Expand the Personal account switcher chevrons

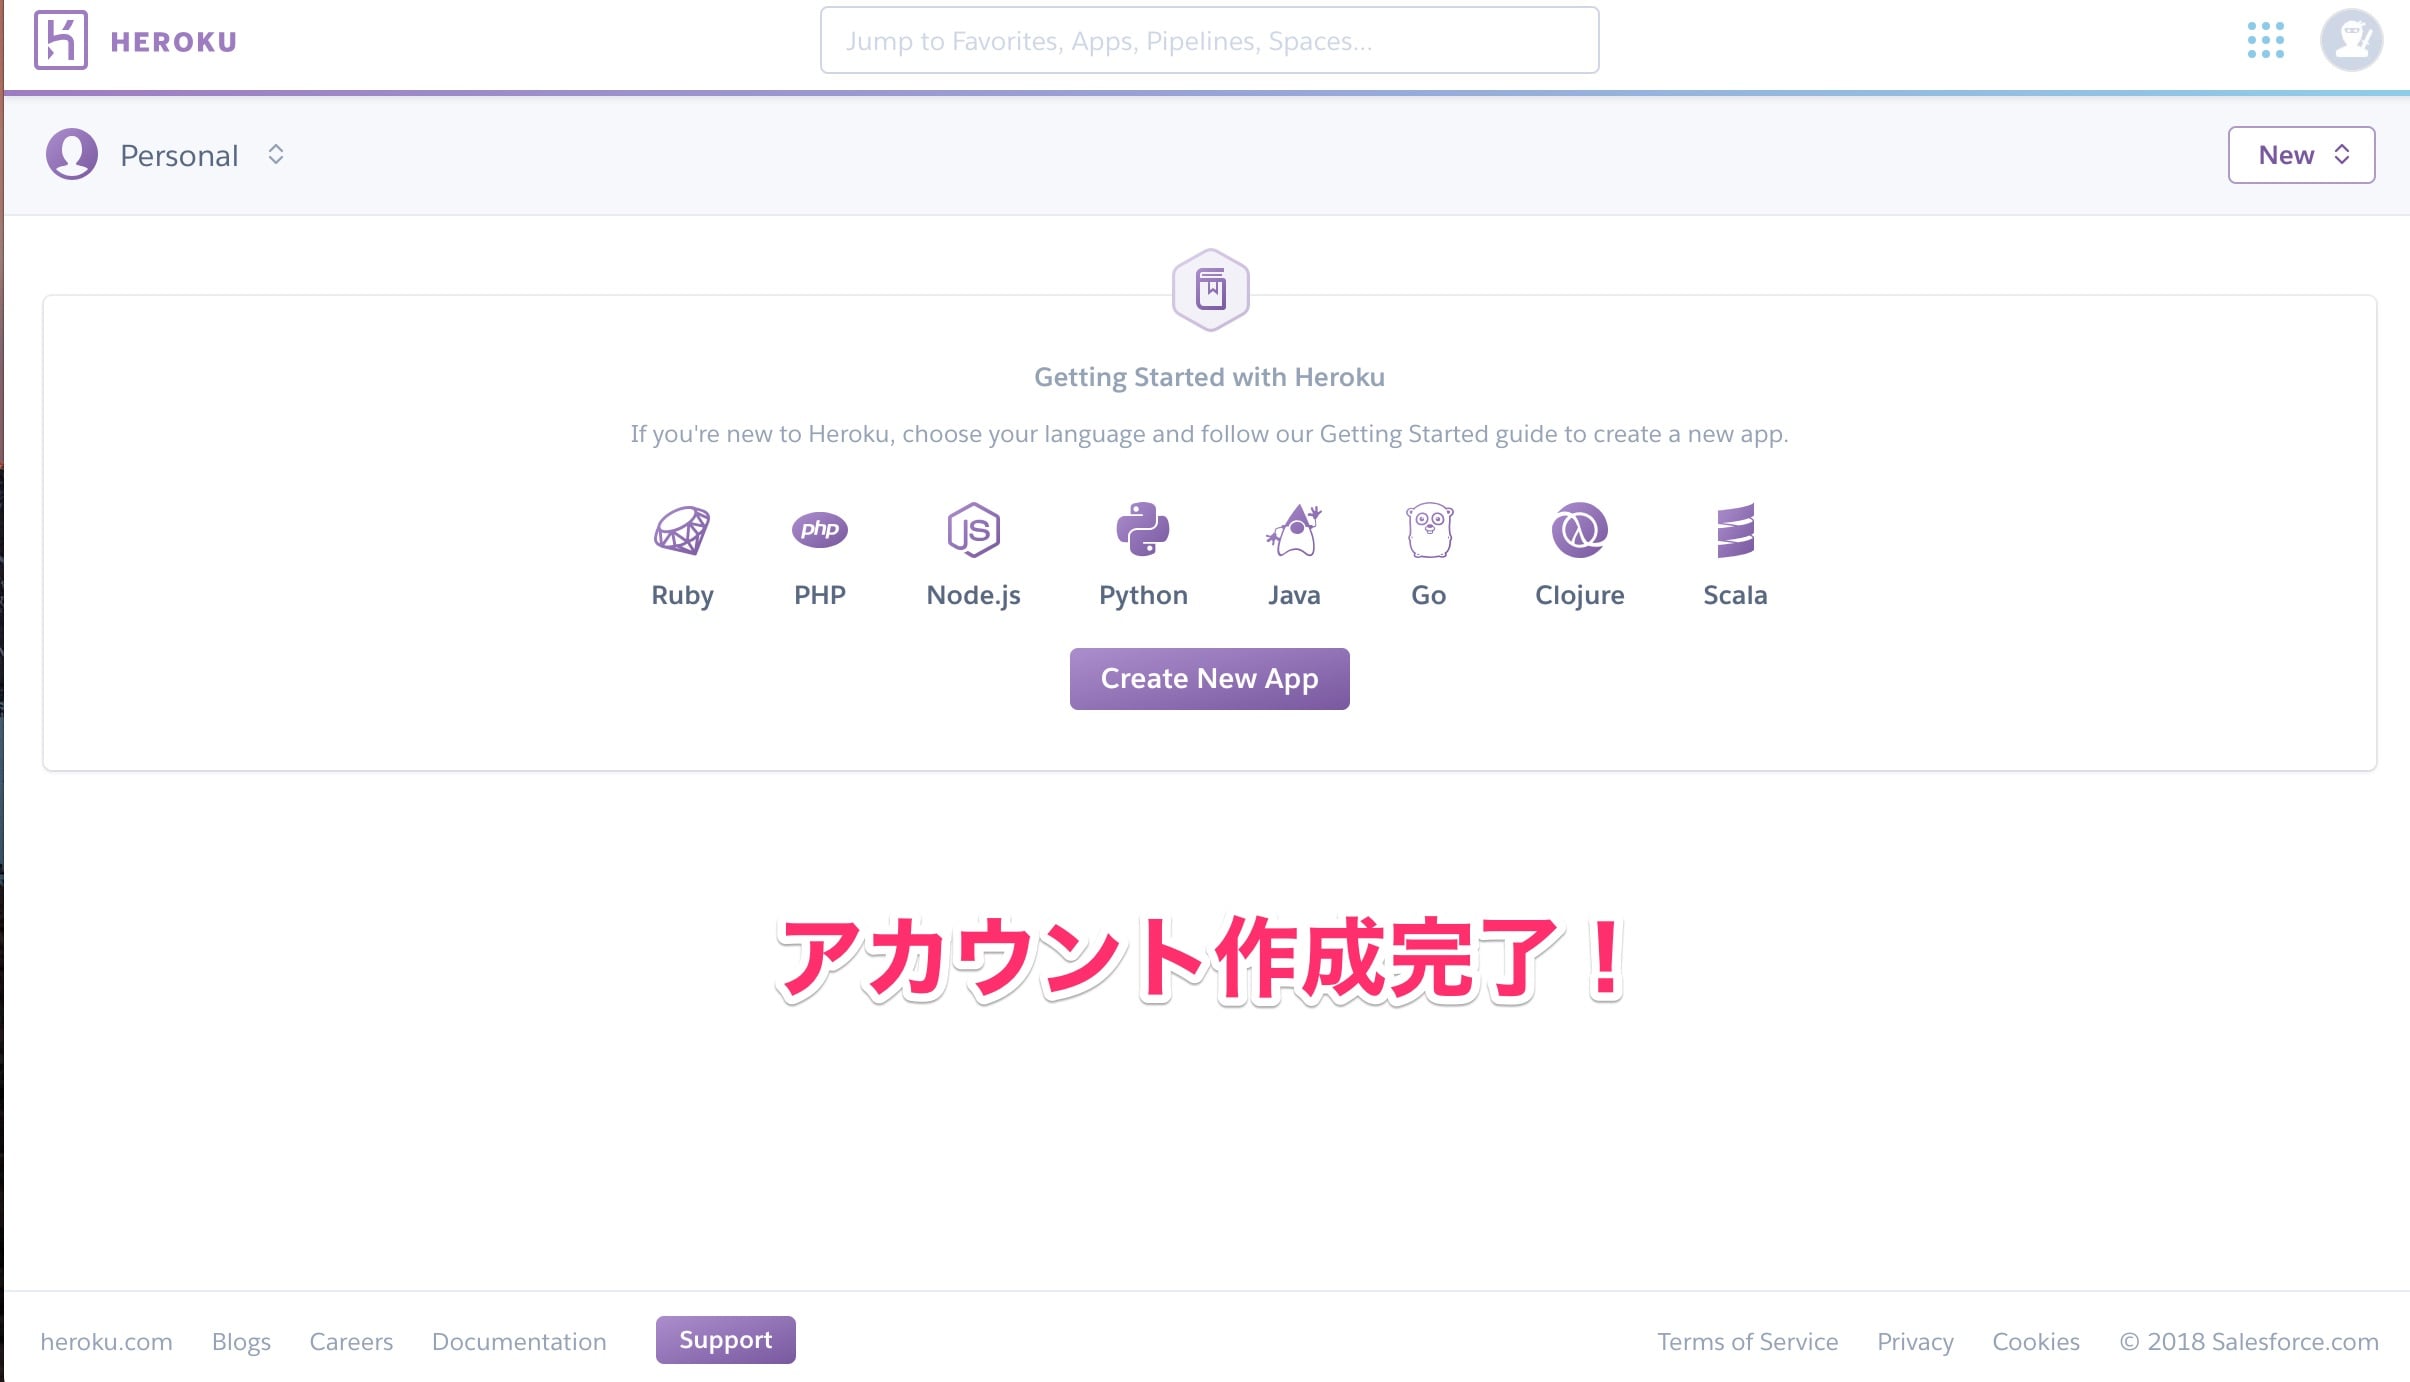coord(276,154)
